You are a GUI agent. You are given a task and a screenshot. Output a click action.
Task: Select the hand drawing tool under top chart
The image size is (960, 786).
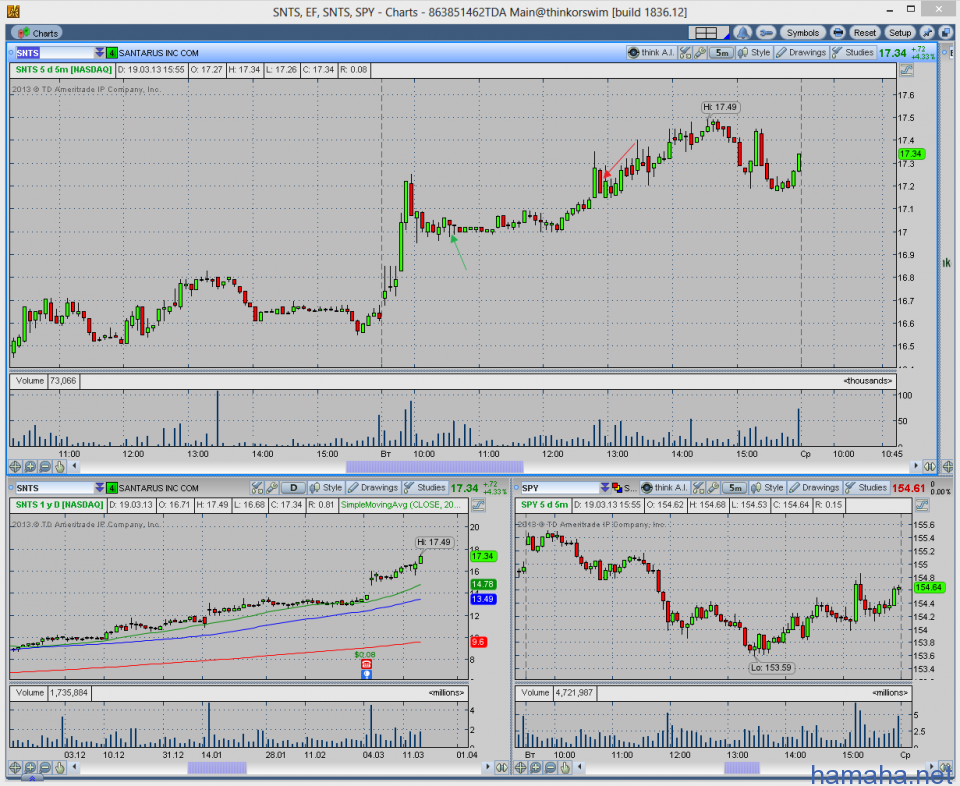click(59, 466)
